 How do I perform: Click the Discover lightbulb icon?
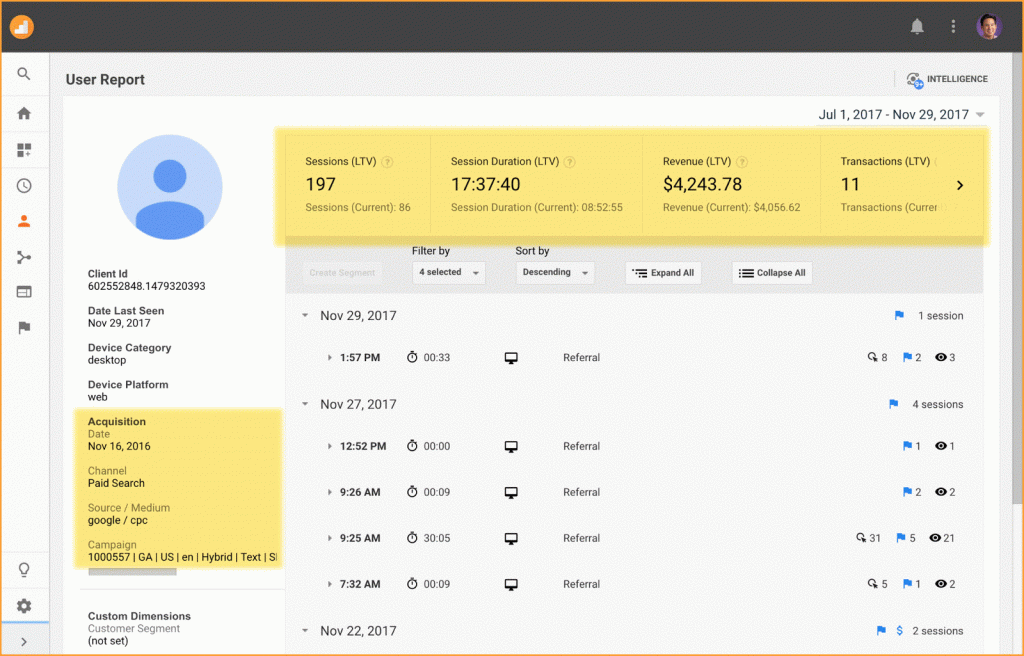click(24, 568)
